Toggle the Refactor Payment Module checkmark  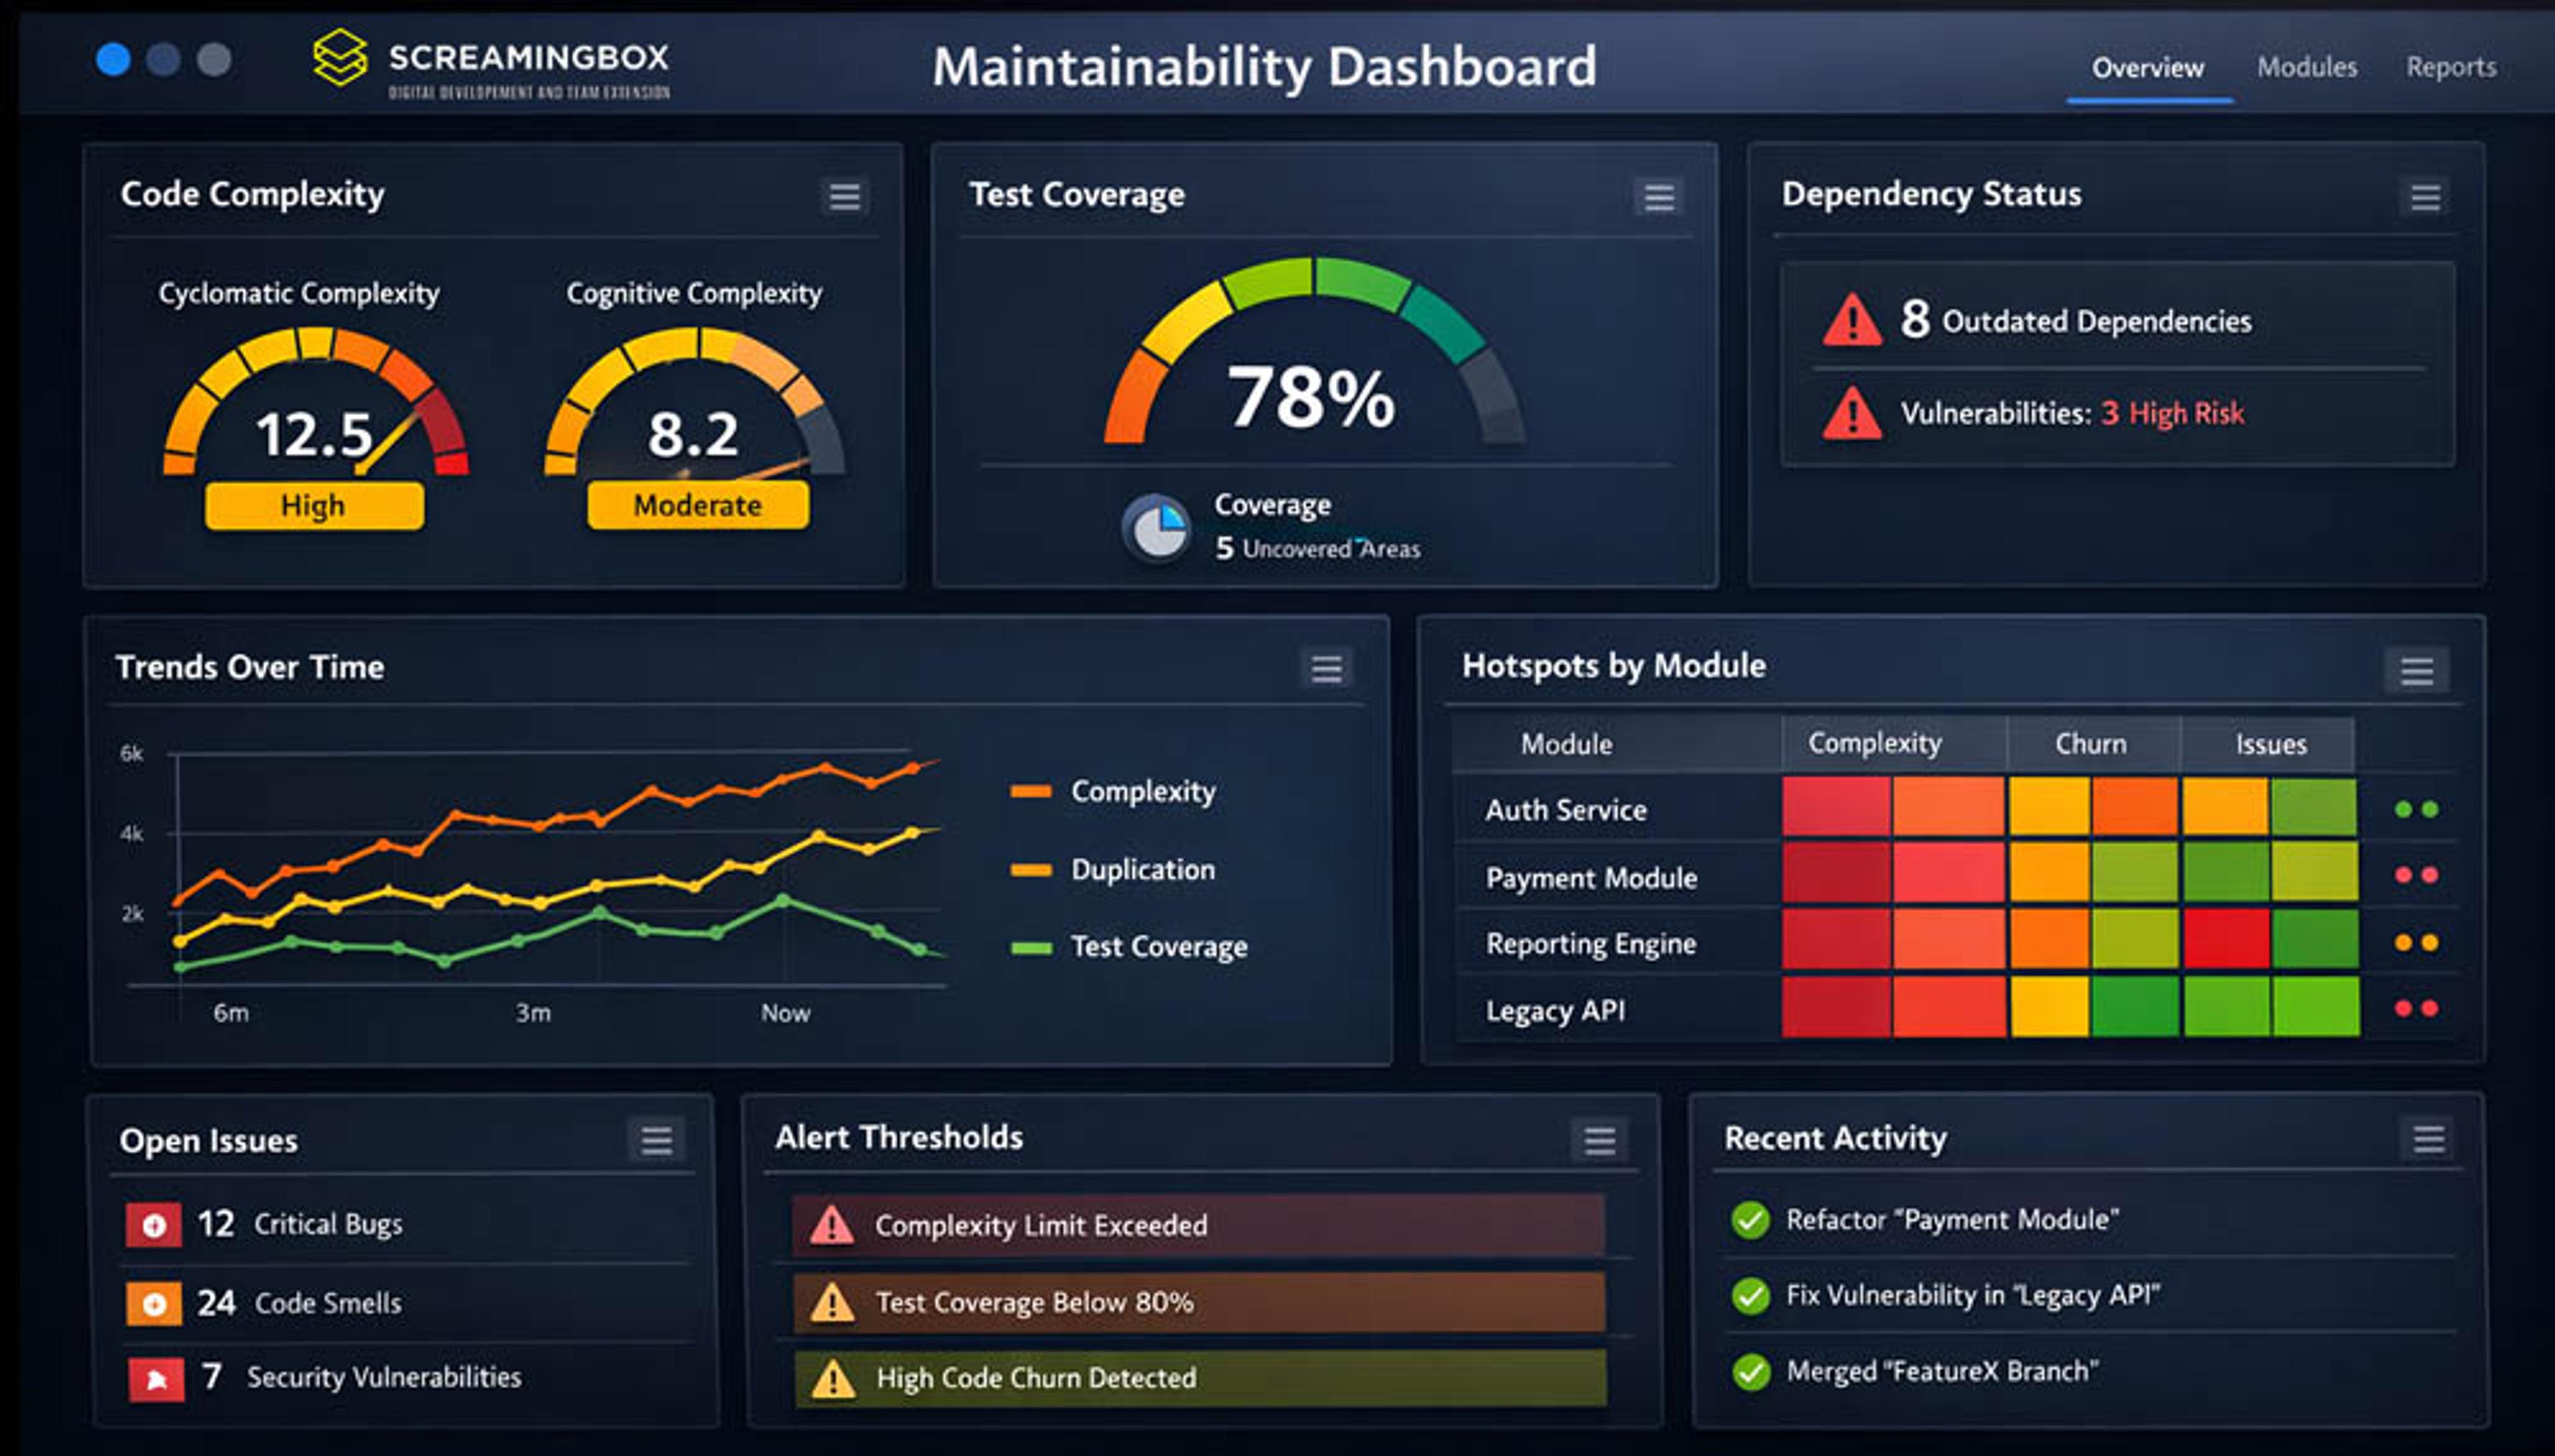[x=1750, y=1220]
